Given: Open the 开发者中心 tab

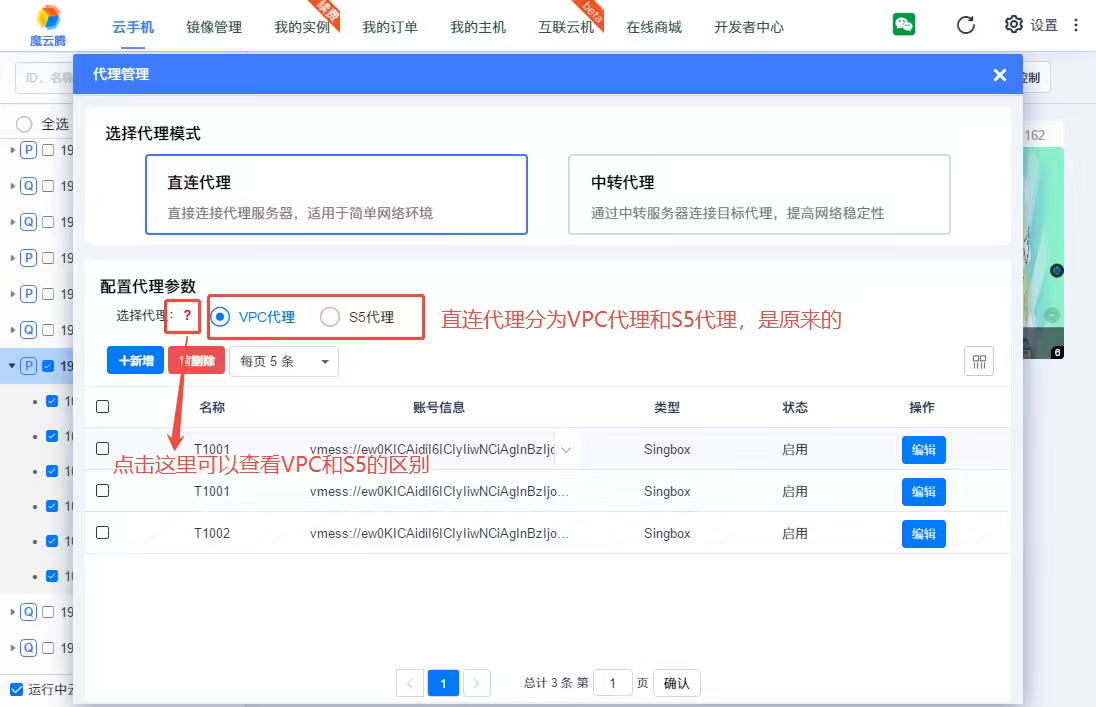Looking at the screenshot, I should [749, 27].
